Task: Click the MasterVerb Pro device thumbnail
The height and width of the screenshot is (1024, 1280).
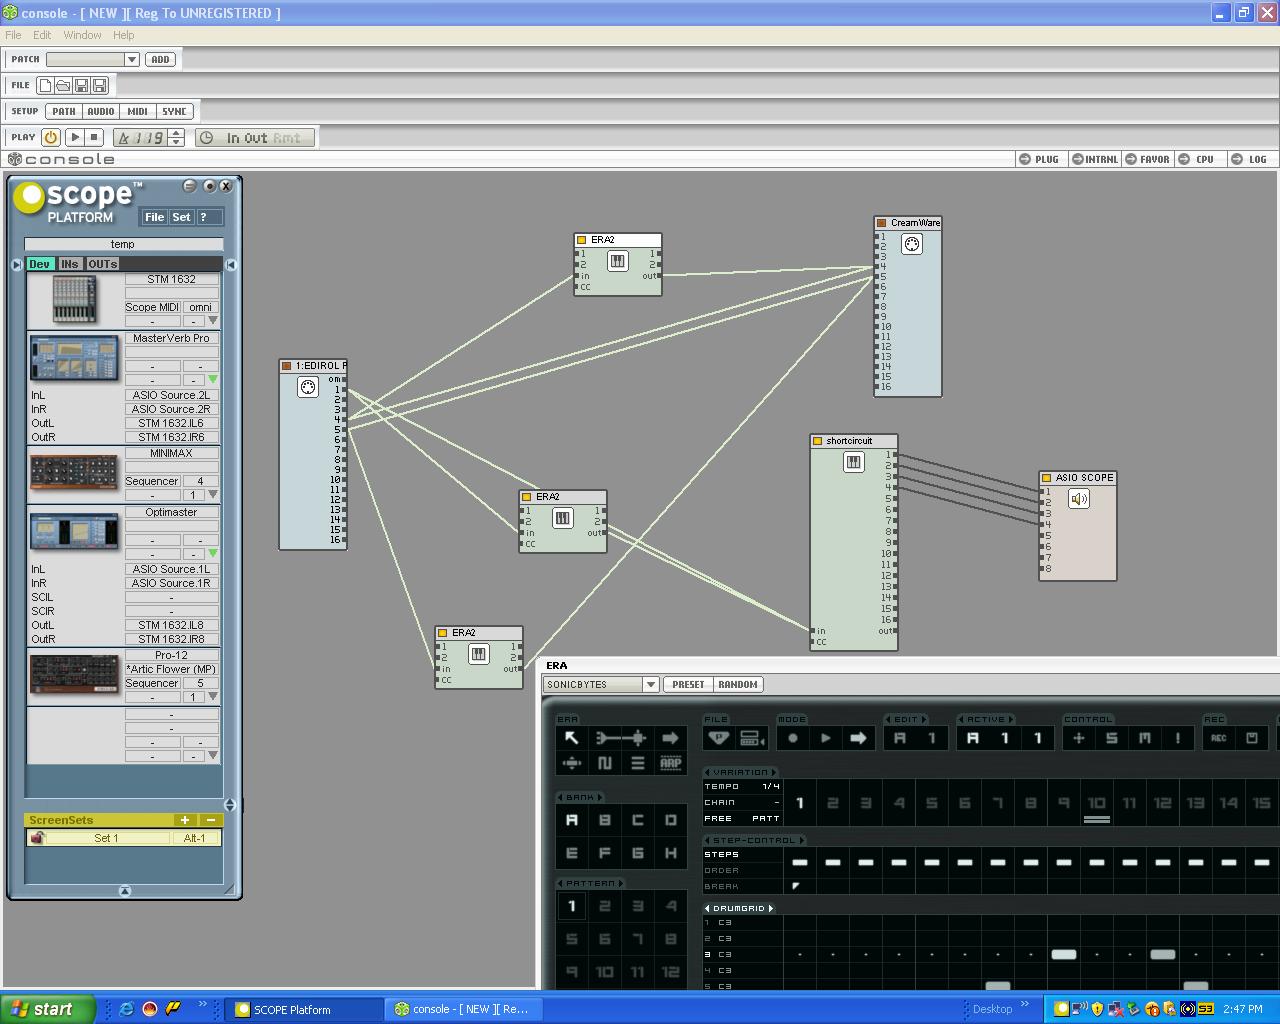Action: (74, 359)
